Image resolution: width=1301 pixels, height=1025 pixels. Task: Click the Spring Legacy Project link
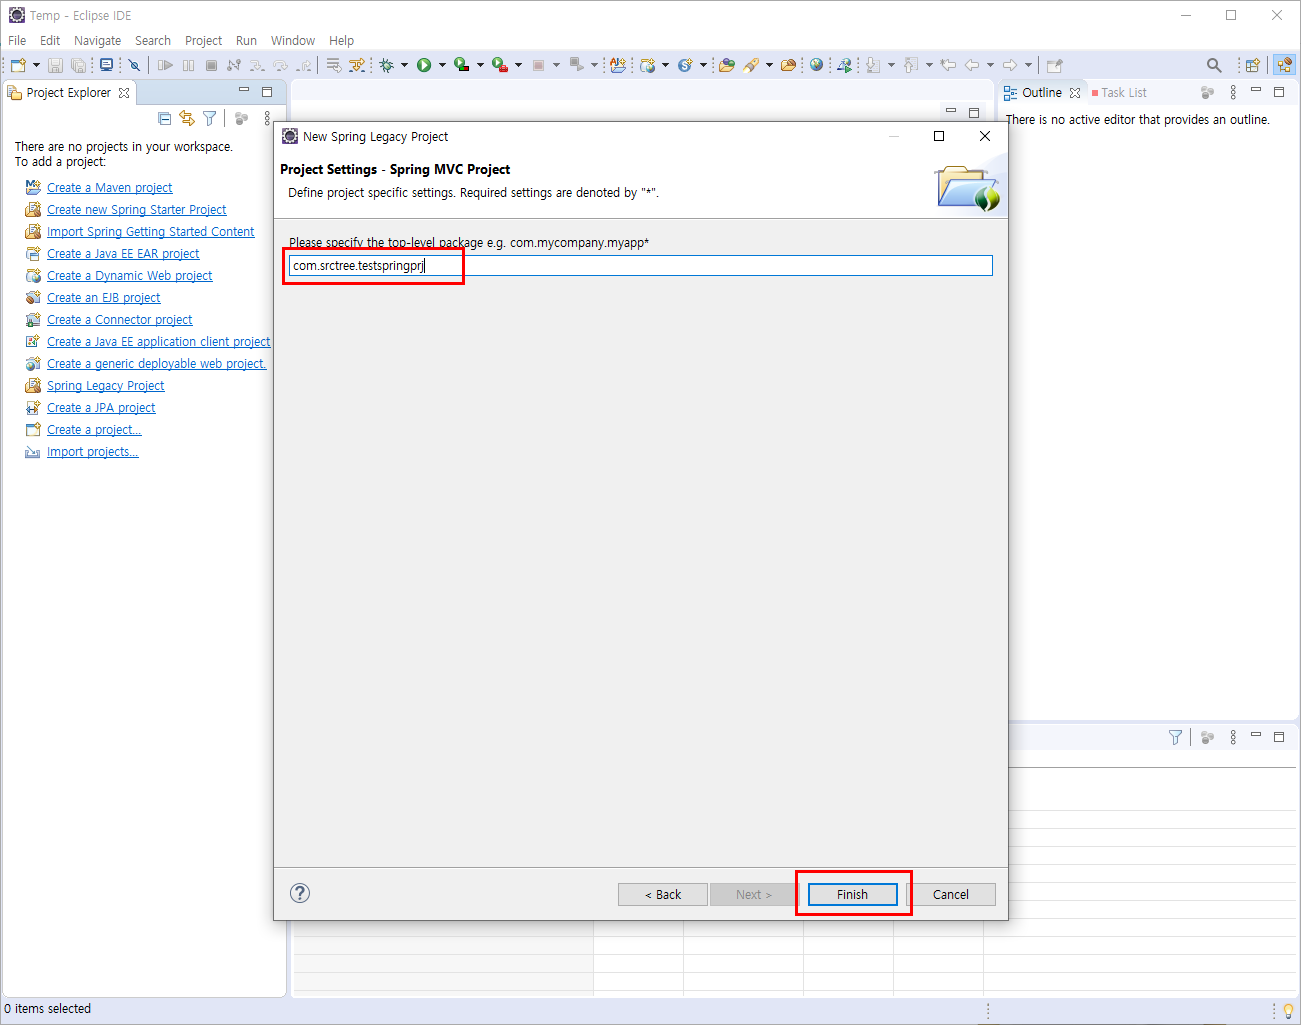click(x=105, y=385)
